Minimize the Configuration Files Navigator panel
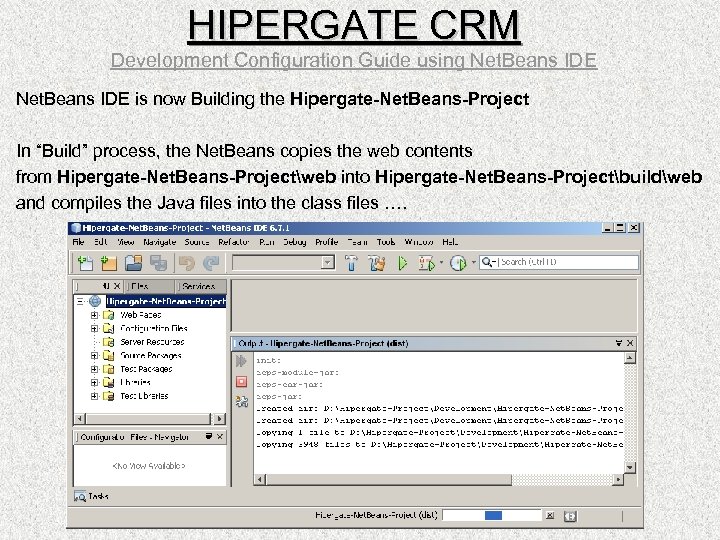720x540 pixels. (209, 436)
